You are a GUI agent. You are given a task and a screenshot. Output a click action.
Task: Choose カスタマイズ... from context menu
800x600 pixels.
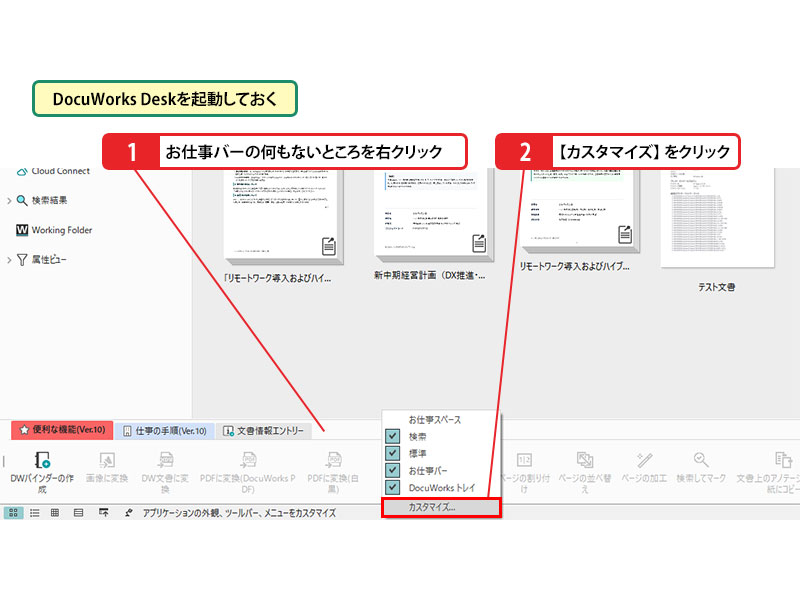441,507
